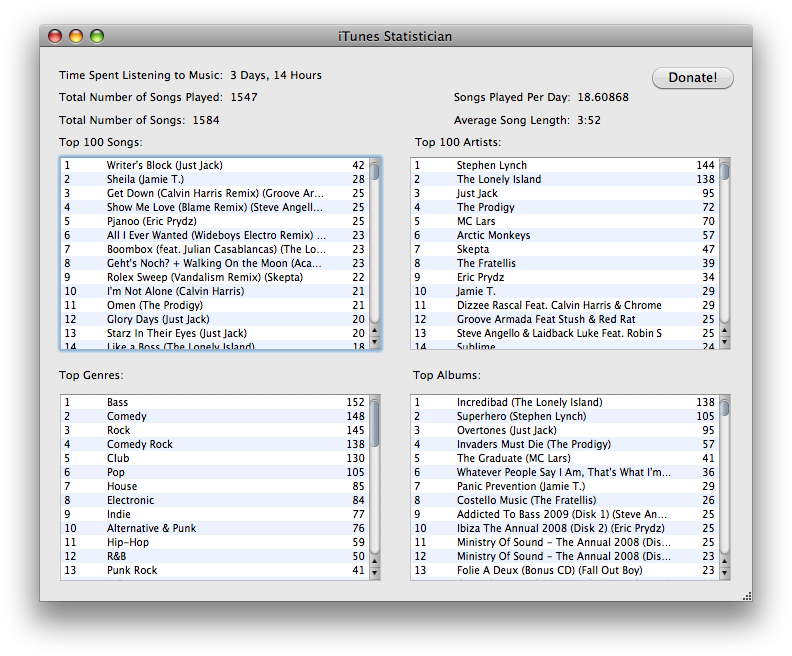Select artist Arctic Monkeys
The image size is (792, 656).
565,235
